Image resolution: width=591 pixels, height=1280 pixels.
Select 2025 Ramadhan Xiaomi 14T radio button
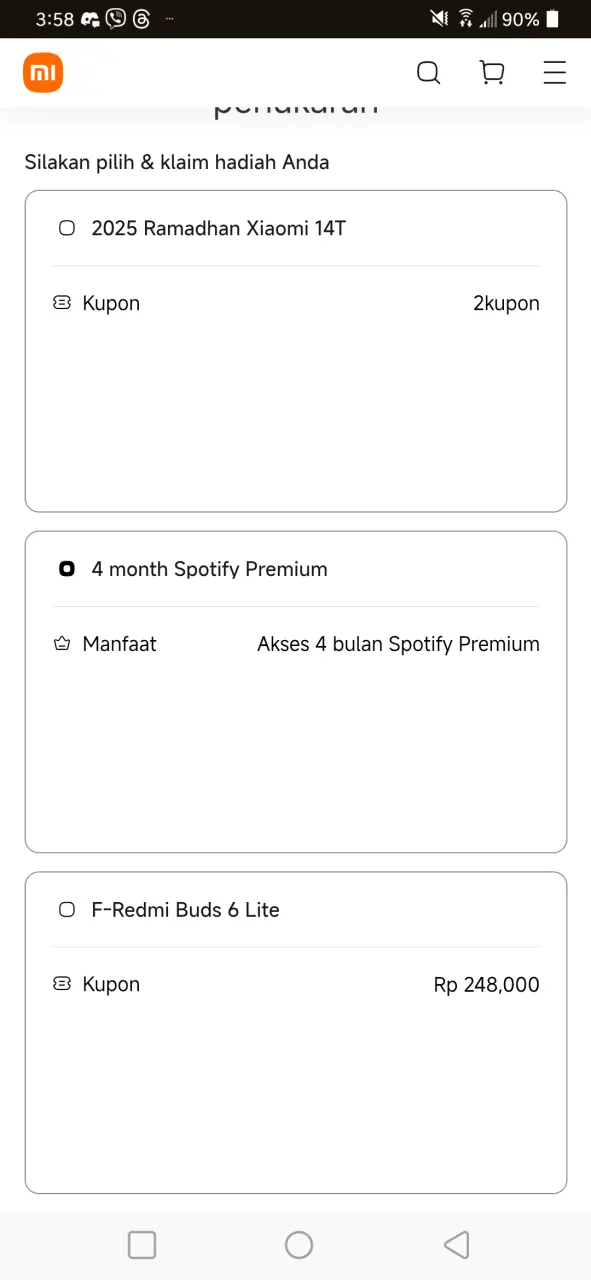(67, 228)
